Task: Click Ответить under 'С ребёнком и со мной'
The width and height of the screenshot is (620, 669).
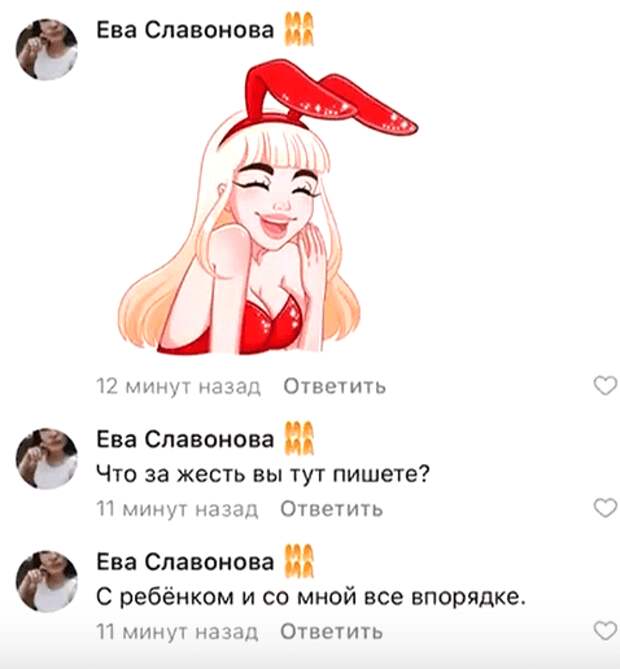Action: [x=332, y=631]
